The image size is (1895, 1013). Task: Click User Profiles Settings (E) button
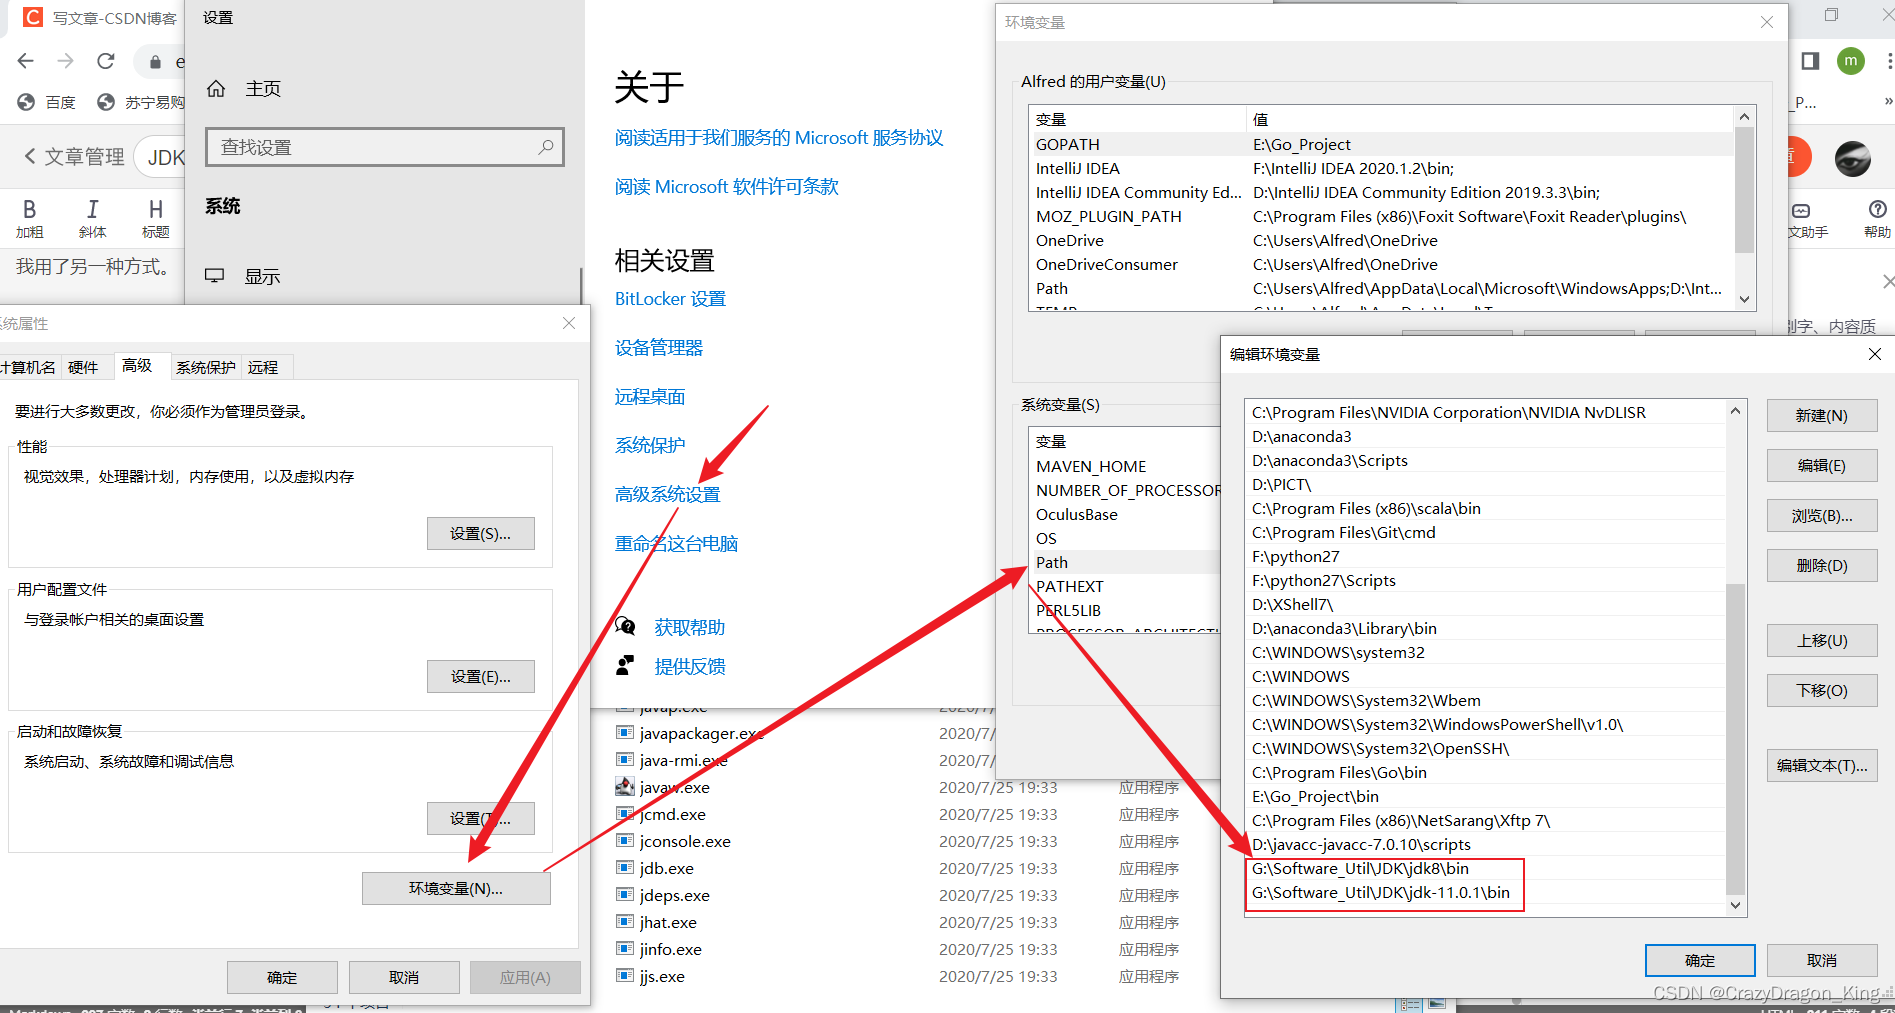click(x=481, y=676)
